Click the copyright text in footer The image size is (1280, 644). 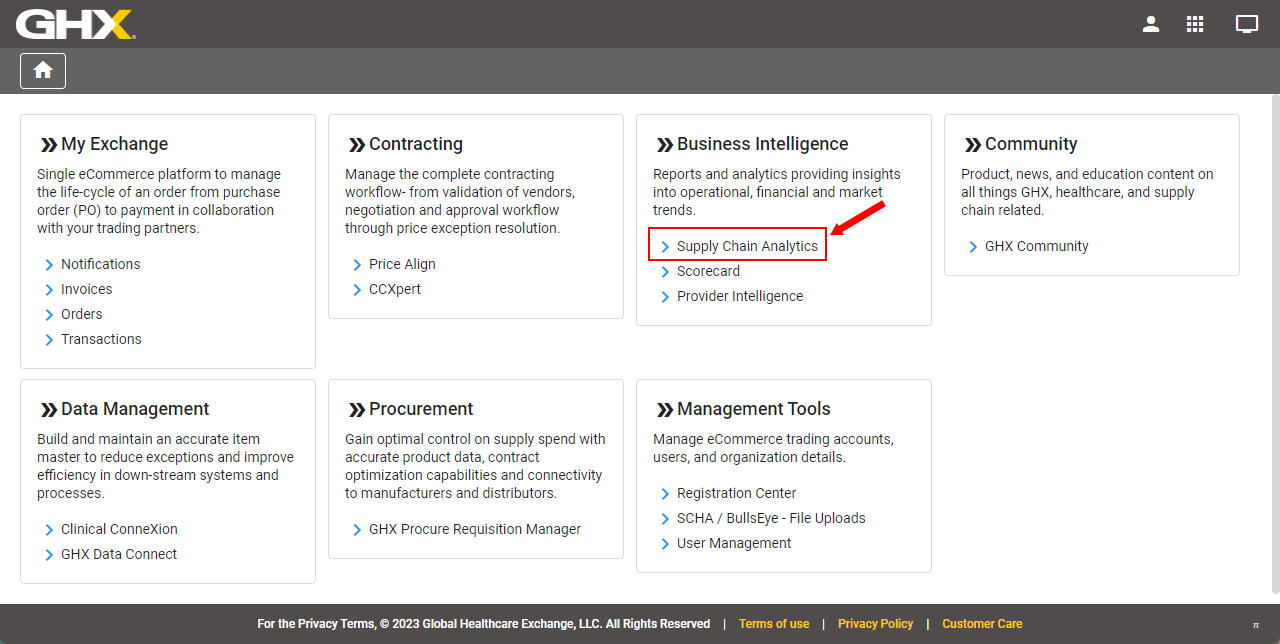coord(483,624)
